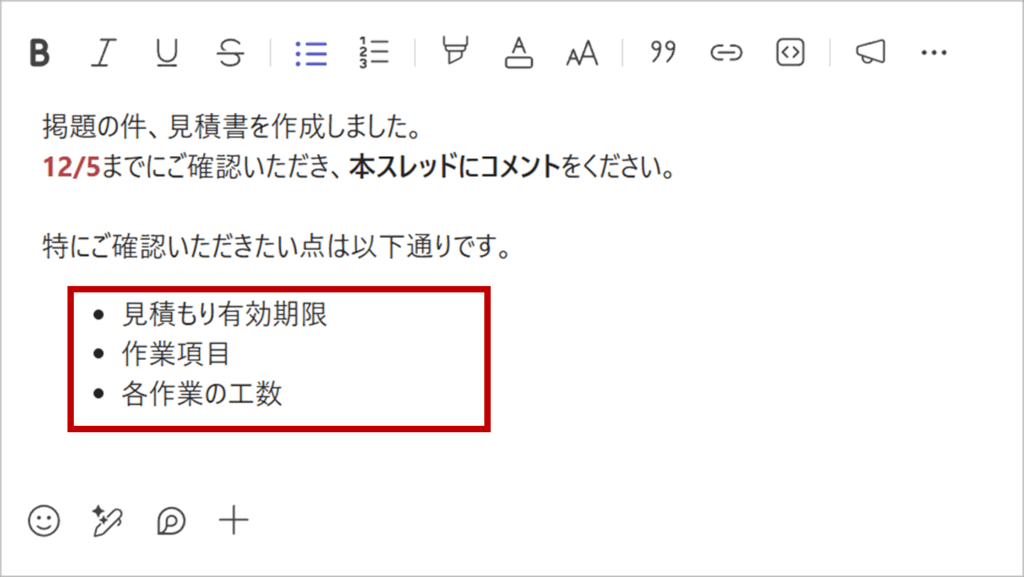This screenshot has height=577, width=1024.
Task: Switch to numbered list
Action: (x=374, y=53)
